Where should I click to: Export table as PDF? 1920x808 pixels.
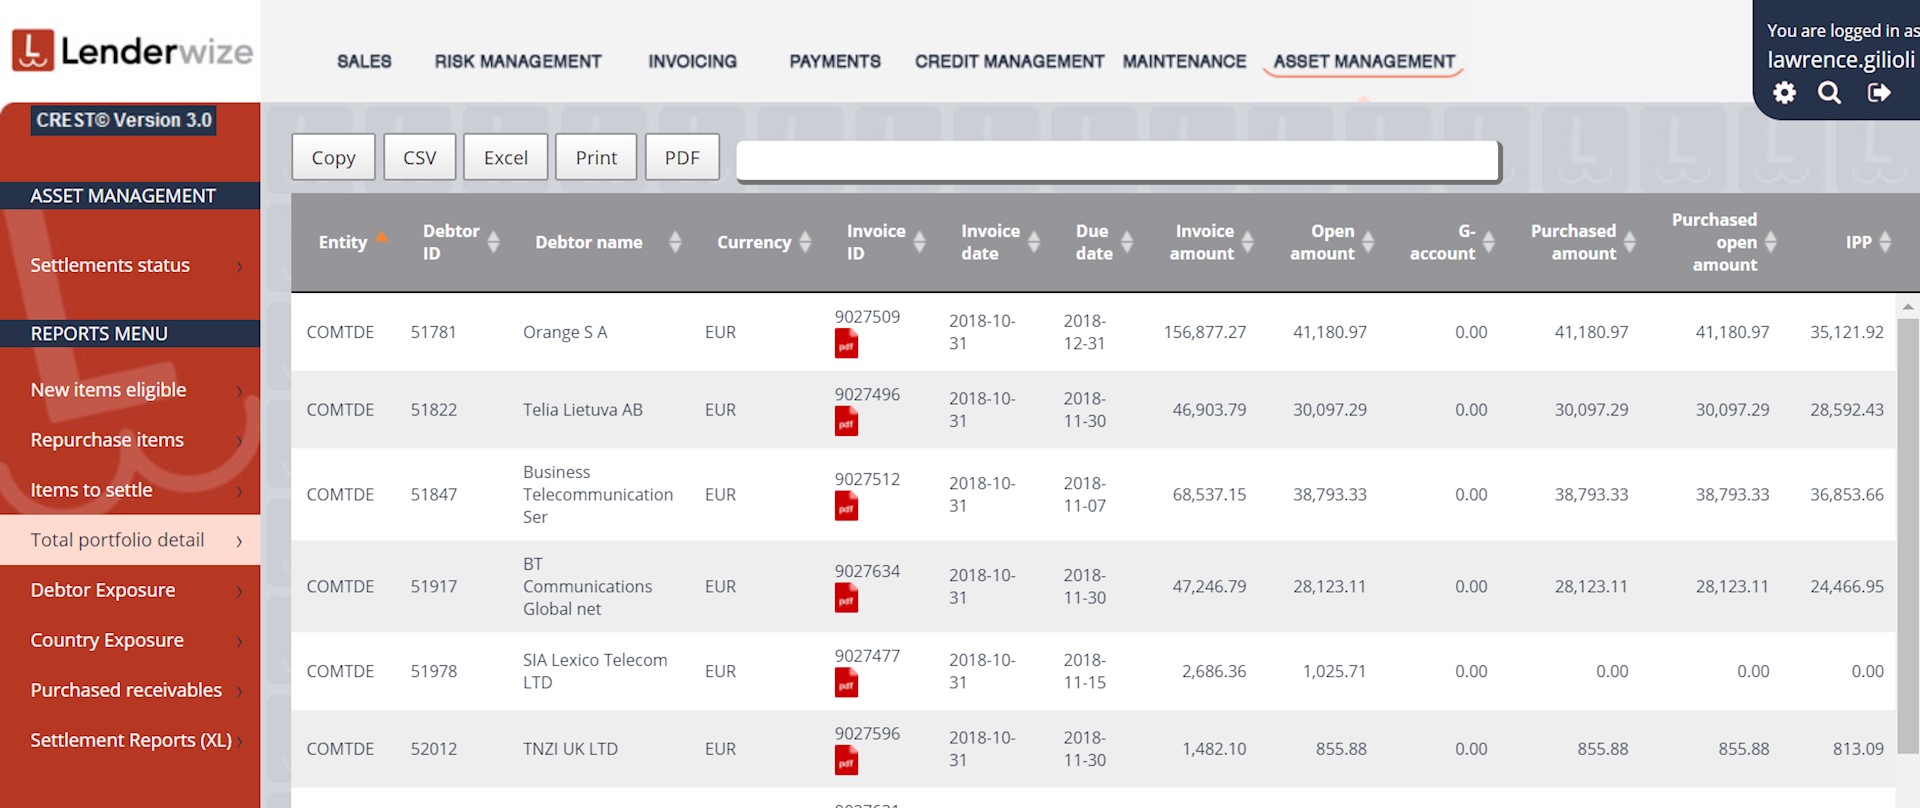tap(682, 157)
